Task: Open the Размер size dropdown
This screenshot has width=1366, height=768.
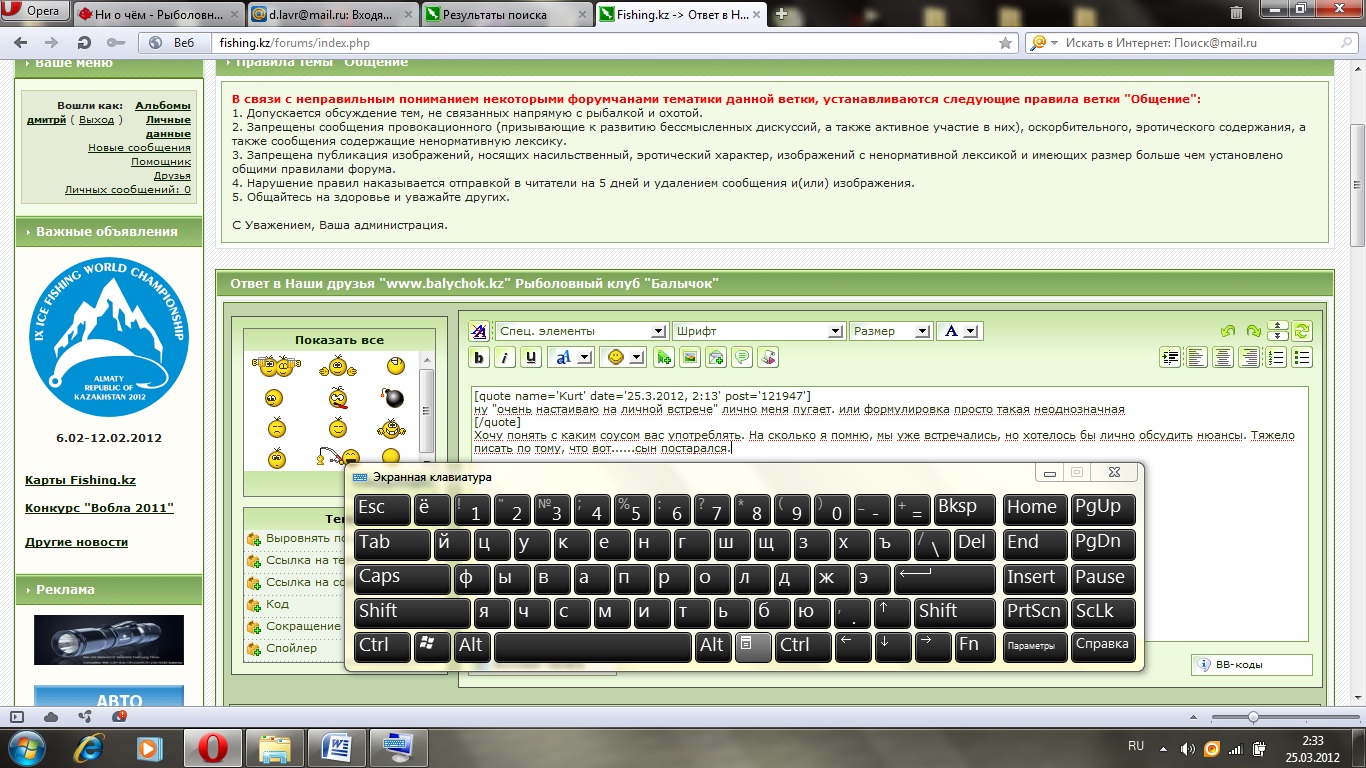Action: click(x=891, y=331)
